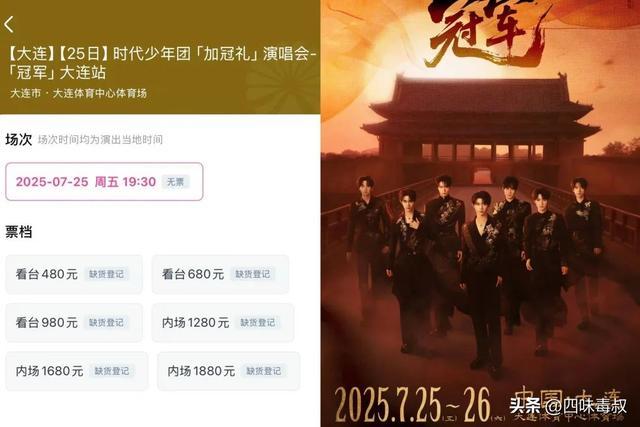
Task: Tap the 场次 section heading
Action: coord(18,140)
